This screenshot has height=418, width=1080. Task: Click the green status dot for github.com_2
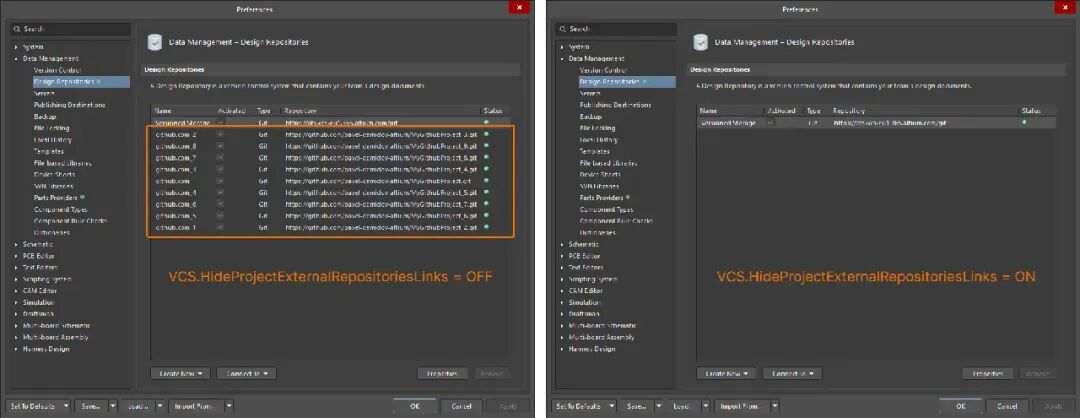(x=486, y=134)
